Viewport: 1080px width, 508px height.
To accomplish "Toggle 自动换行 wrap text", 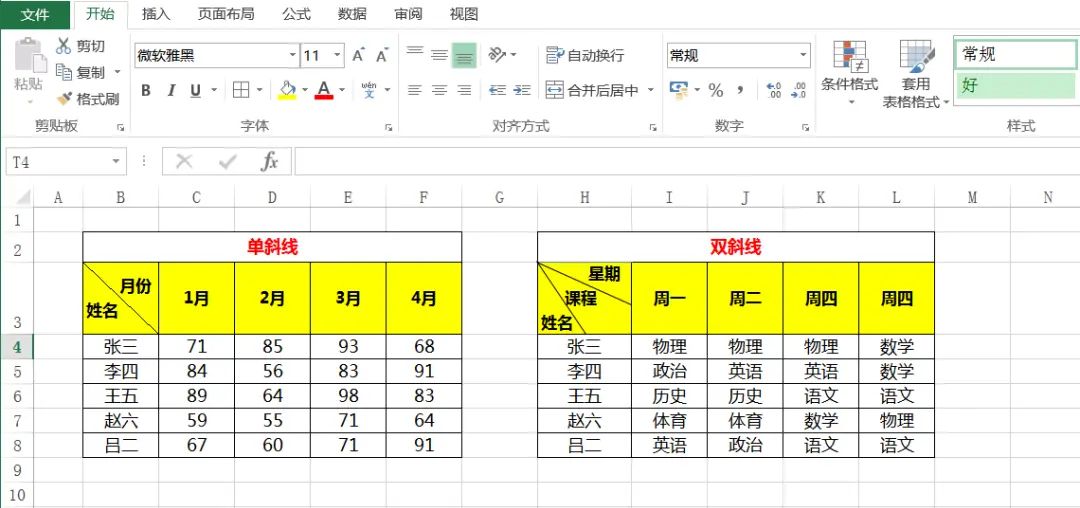I will [585, 55].
